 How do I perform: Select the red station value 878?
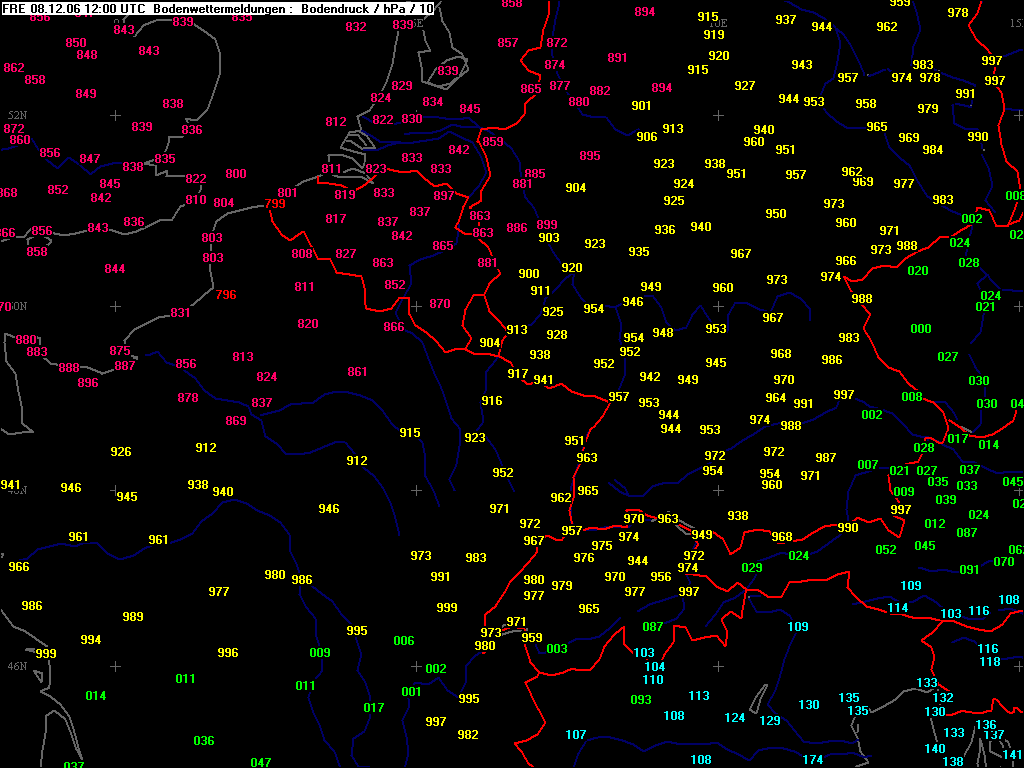coord(188,398)
